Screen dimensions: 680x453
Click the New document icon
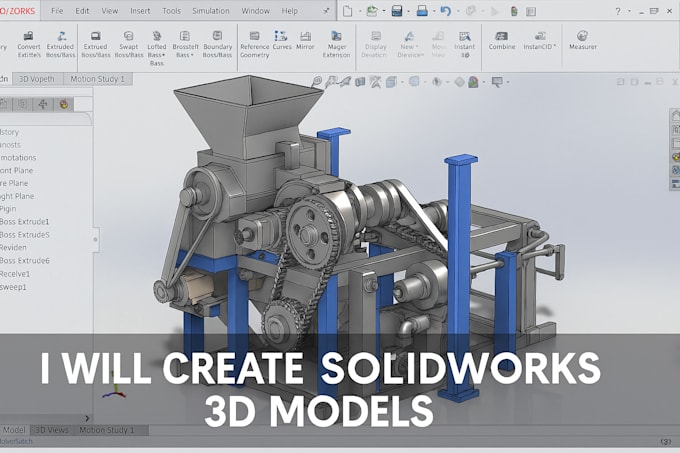click(x=347, y=11)
